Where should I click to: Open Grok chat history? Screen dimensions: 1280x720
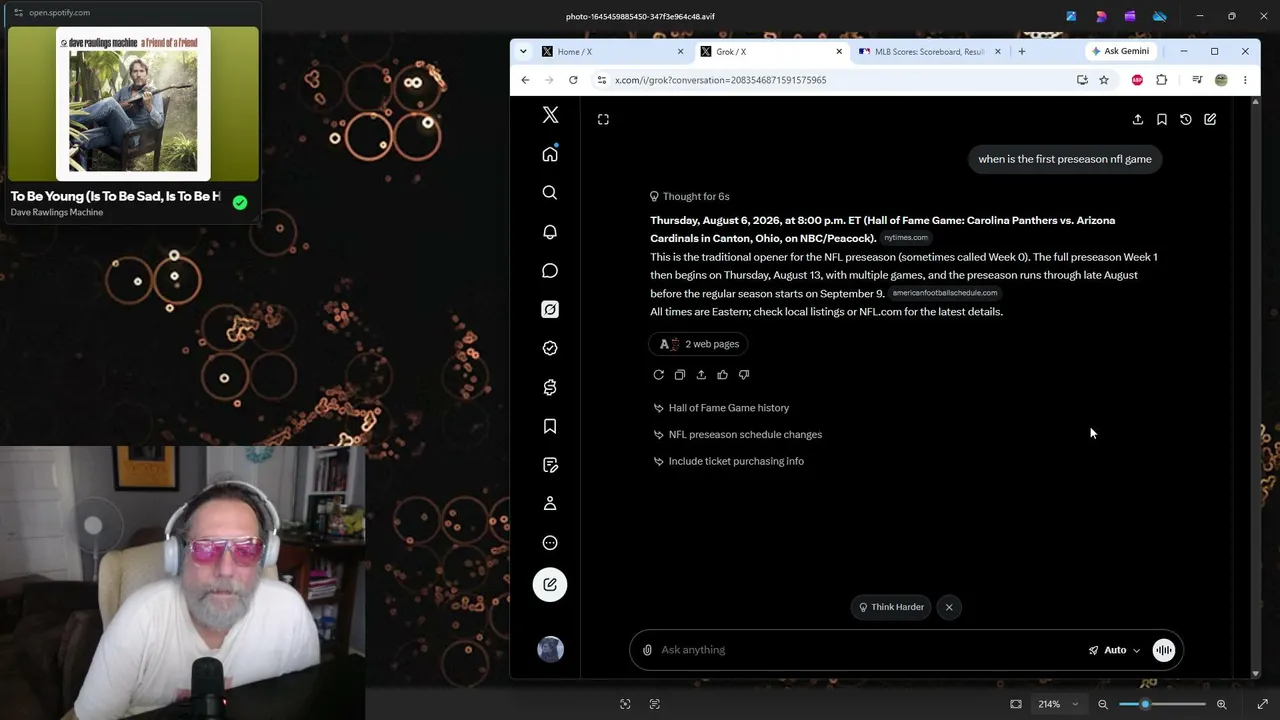pos(1186,120)
